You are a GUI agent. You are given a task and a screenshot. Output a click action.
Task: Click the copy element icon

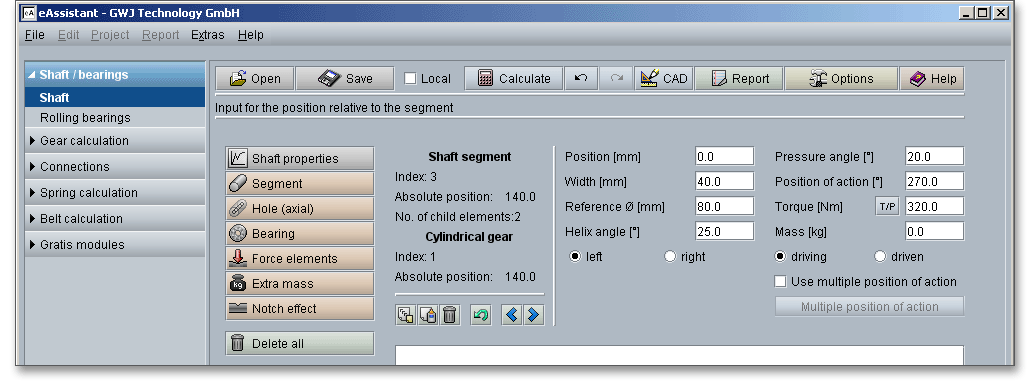[405, 315]
